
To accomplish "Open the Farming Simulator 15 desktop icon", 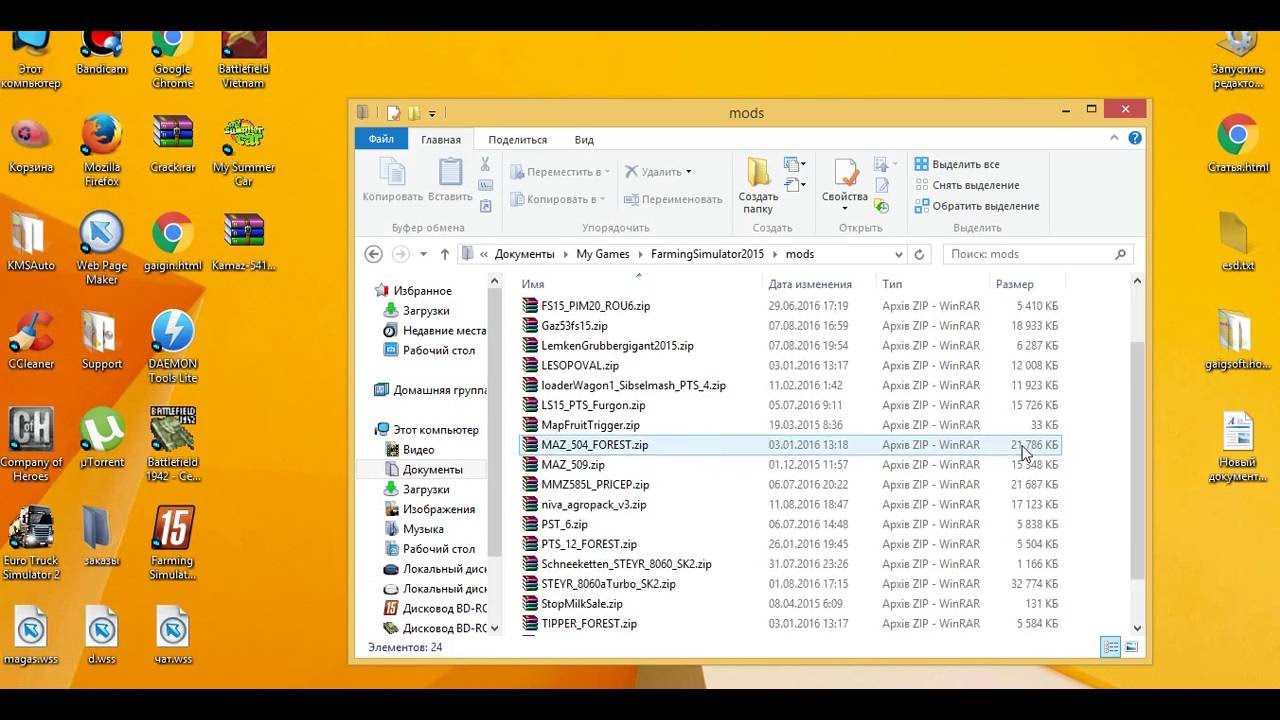I will point(172,543).
